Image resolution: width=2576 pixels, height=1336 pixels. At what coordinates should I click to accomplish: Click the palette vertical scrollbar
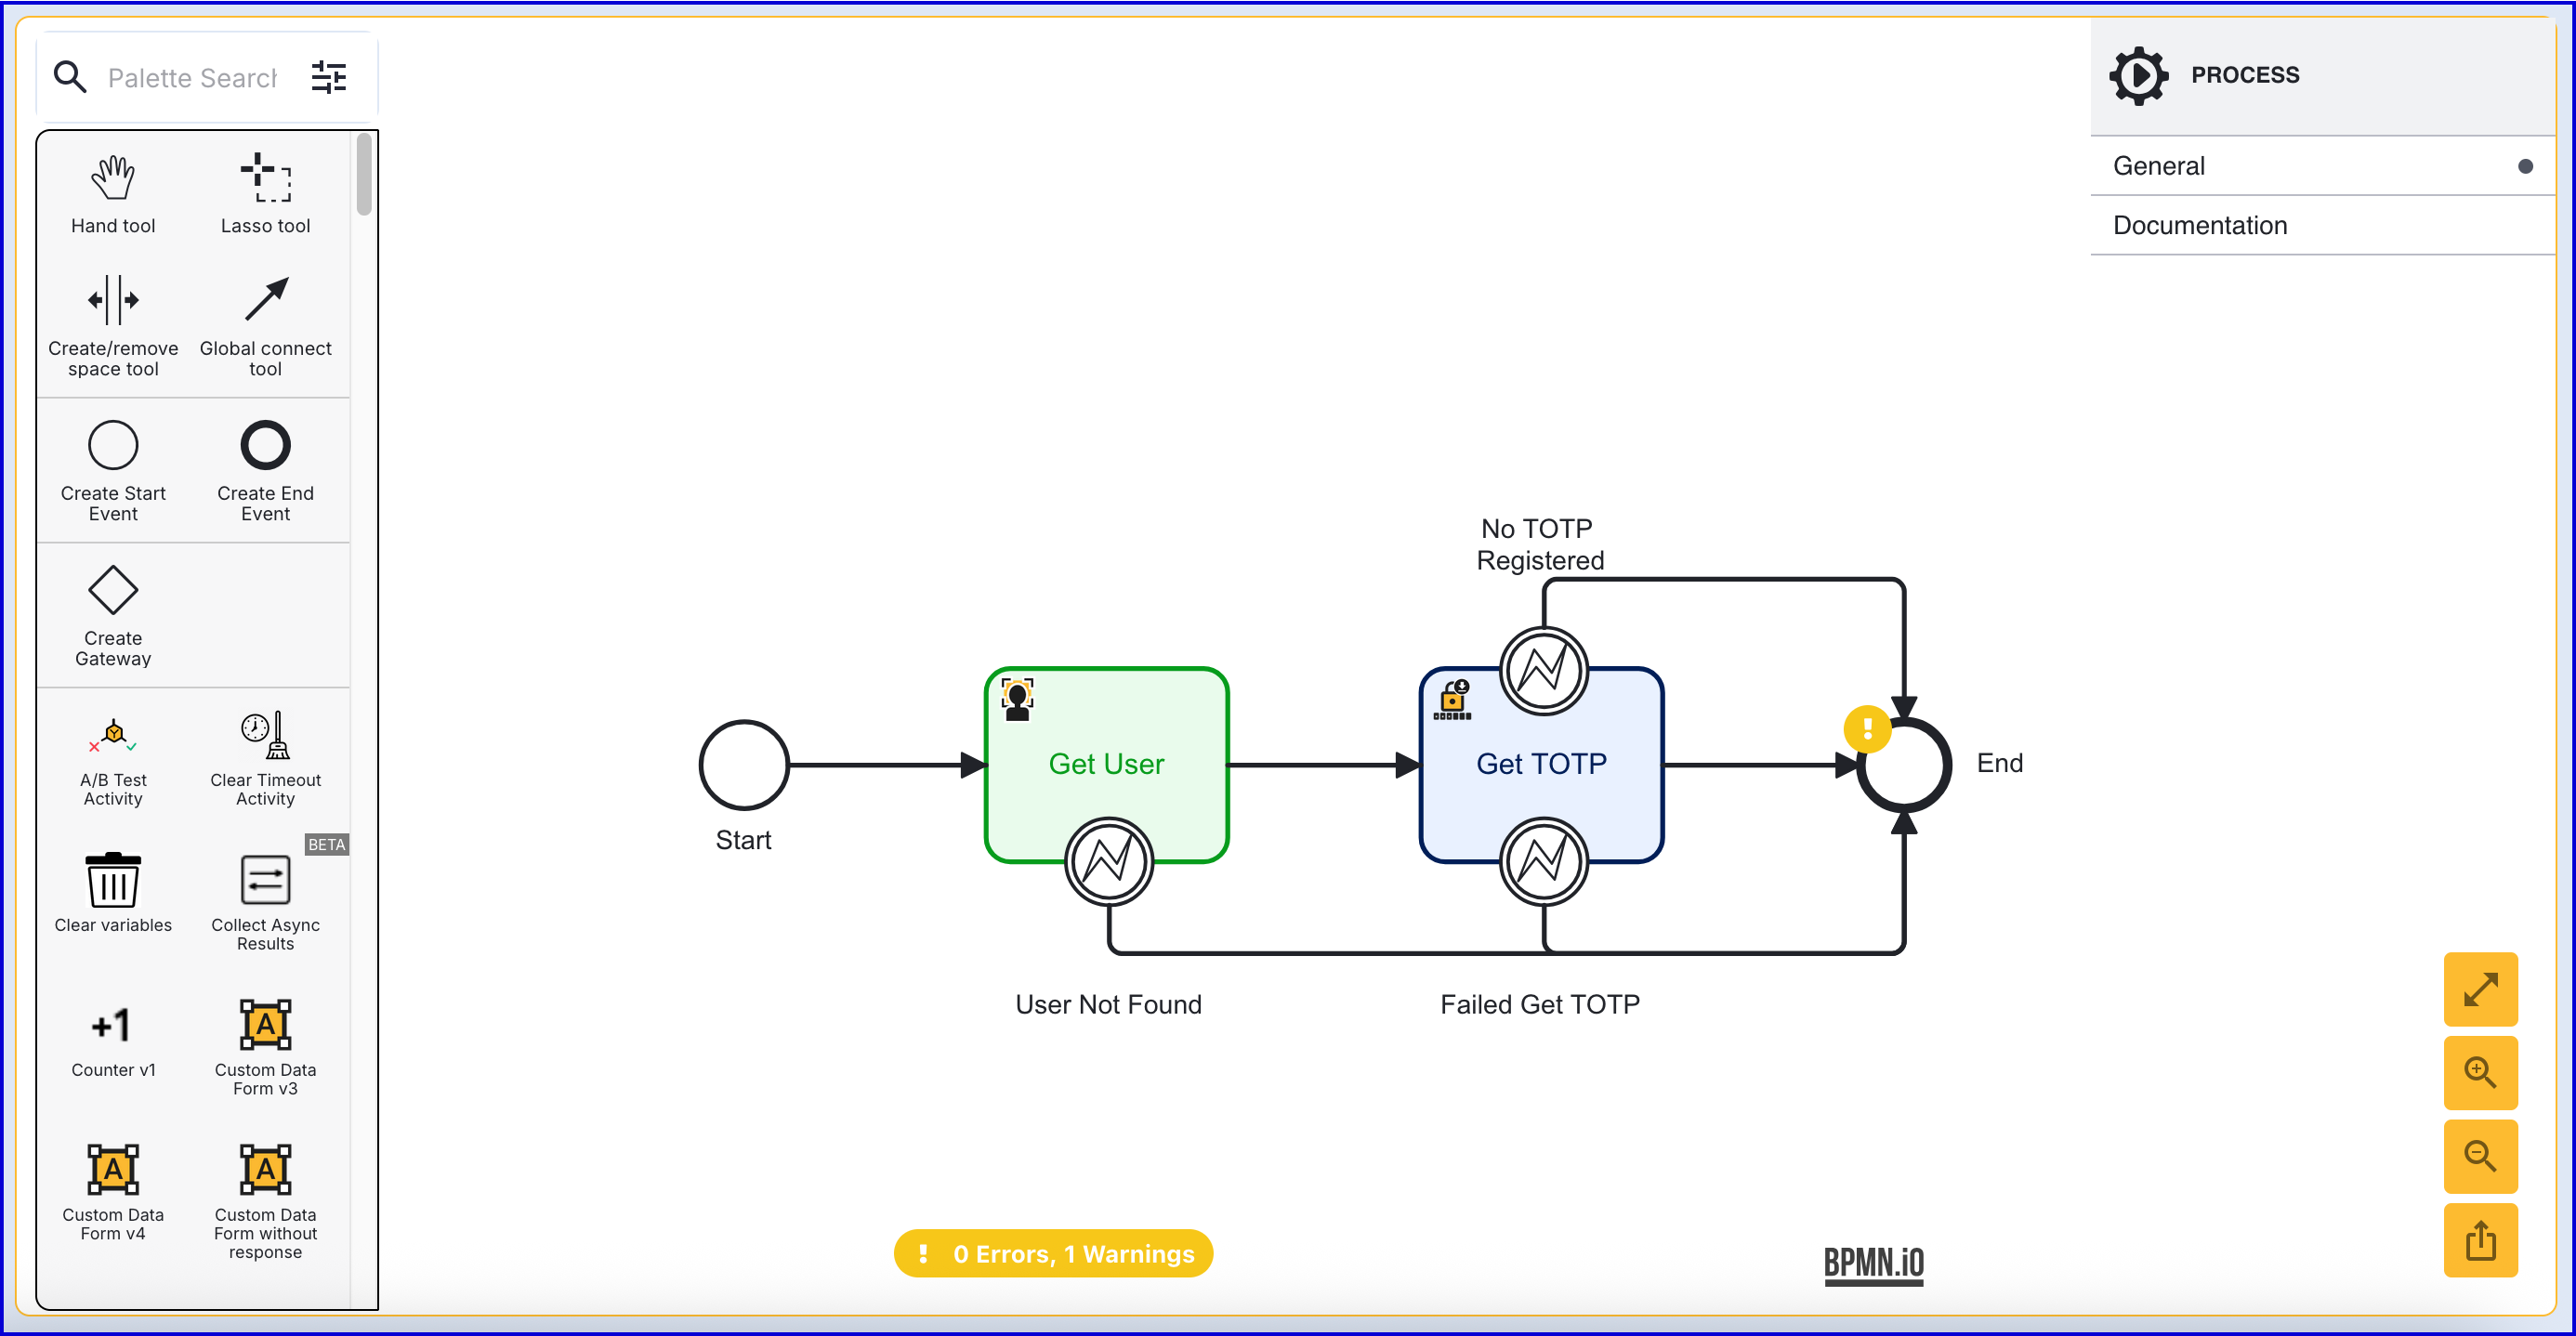click(364, 175)
